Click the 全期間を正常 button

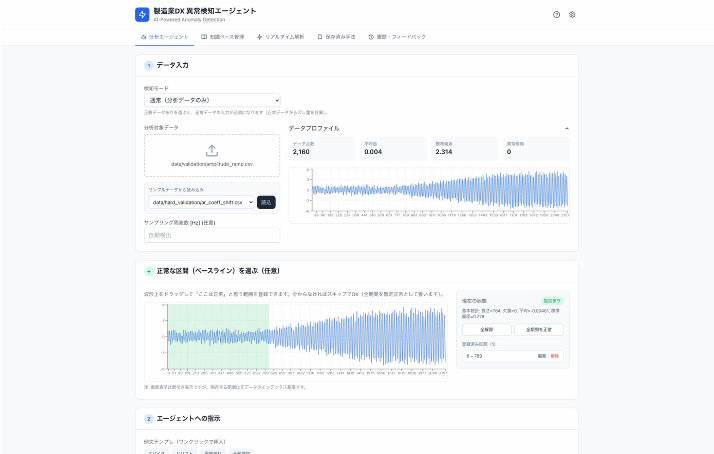[539, 329]
